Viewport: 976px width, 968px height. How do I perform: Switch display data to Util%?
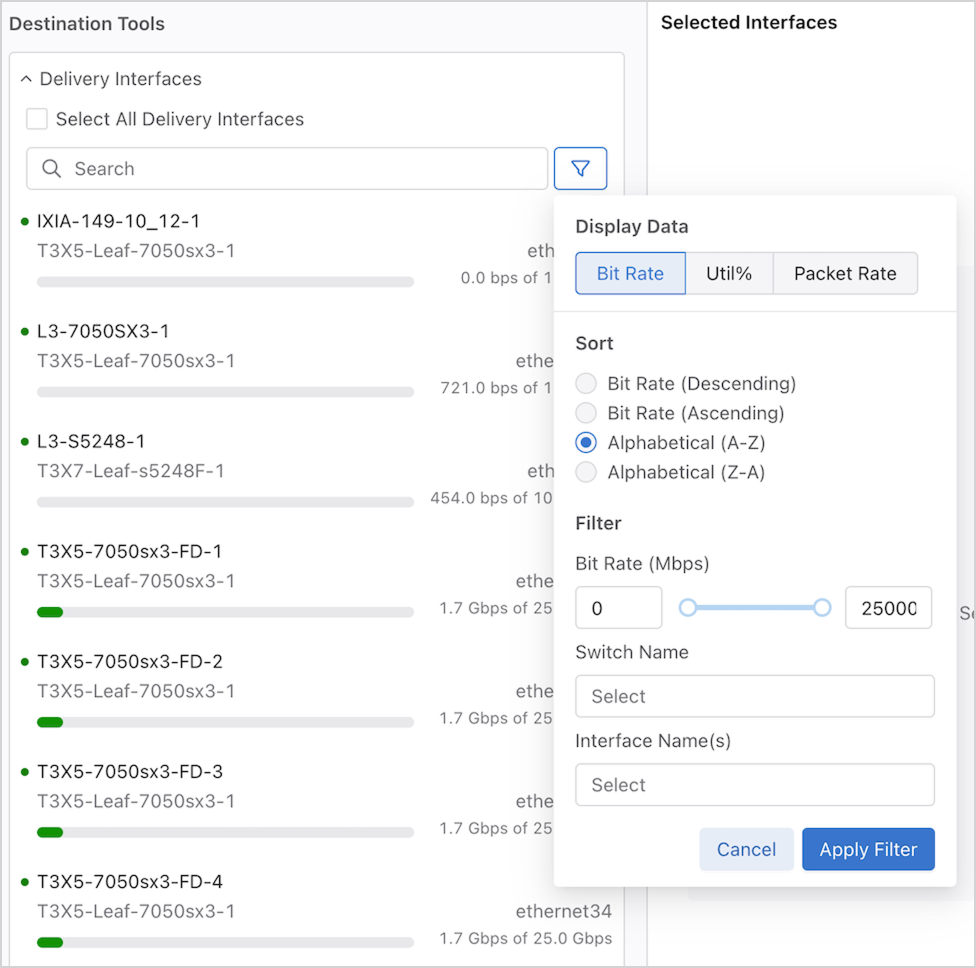click(729, 273)
